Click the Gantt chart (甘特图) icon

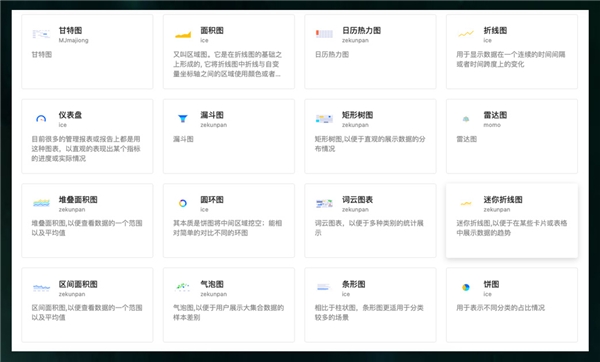coord(41,34)
